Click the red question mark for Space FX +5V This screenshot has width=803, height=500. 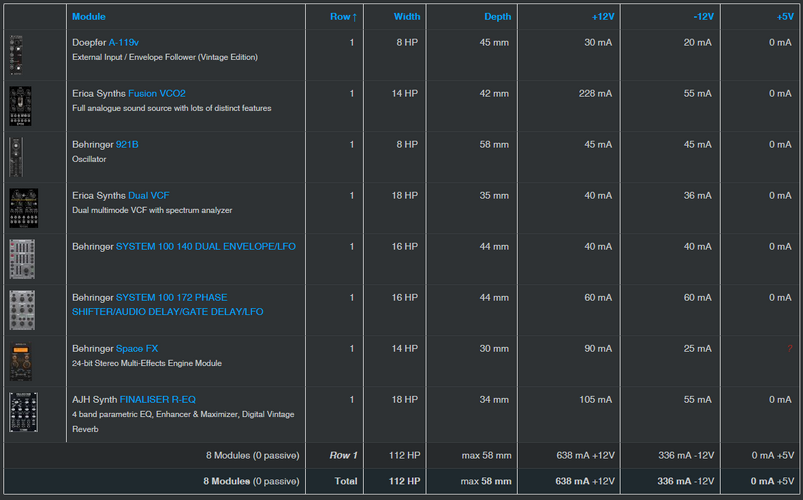point(790,348)
